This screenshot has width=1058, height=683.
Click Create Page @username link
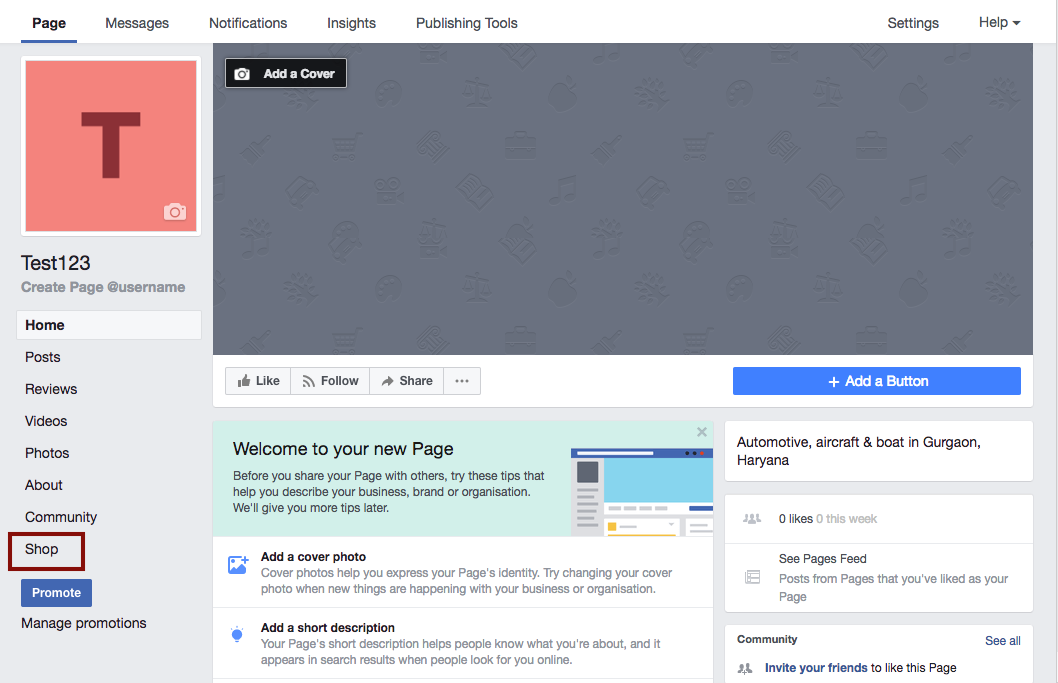tap(103, 287)
